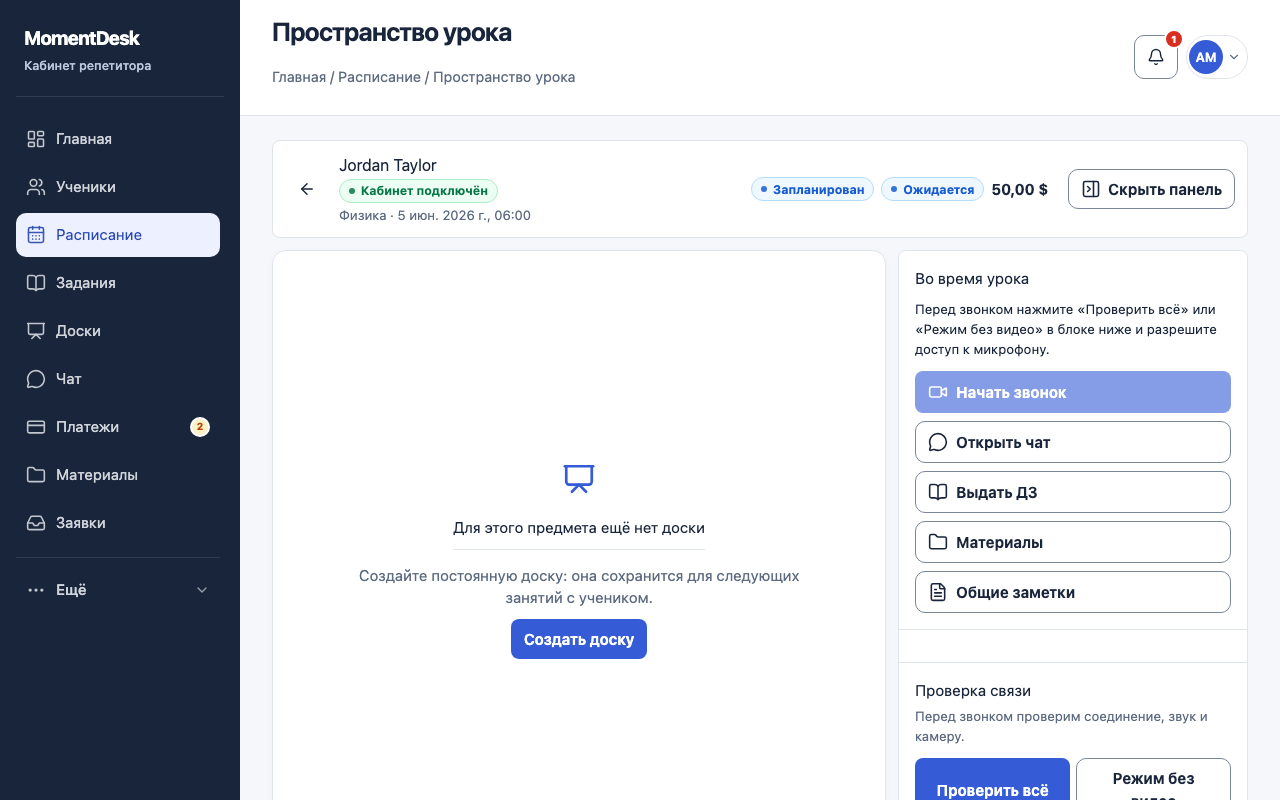This screenshot has height=800, width=1280.
Task: Select Задания in the sidebar
Action: tap(118, 283)
